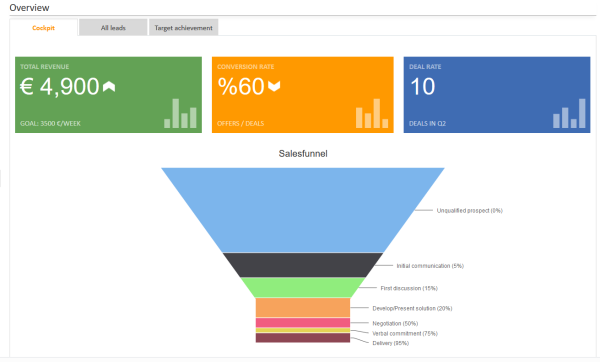Image resolution: width=600 pixels, height=362 pixels.
Task: Select the yellow Verbal commitment funnel segment
Action: click(303, 330)
